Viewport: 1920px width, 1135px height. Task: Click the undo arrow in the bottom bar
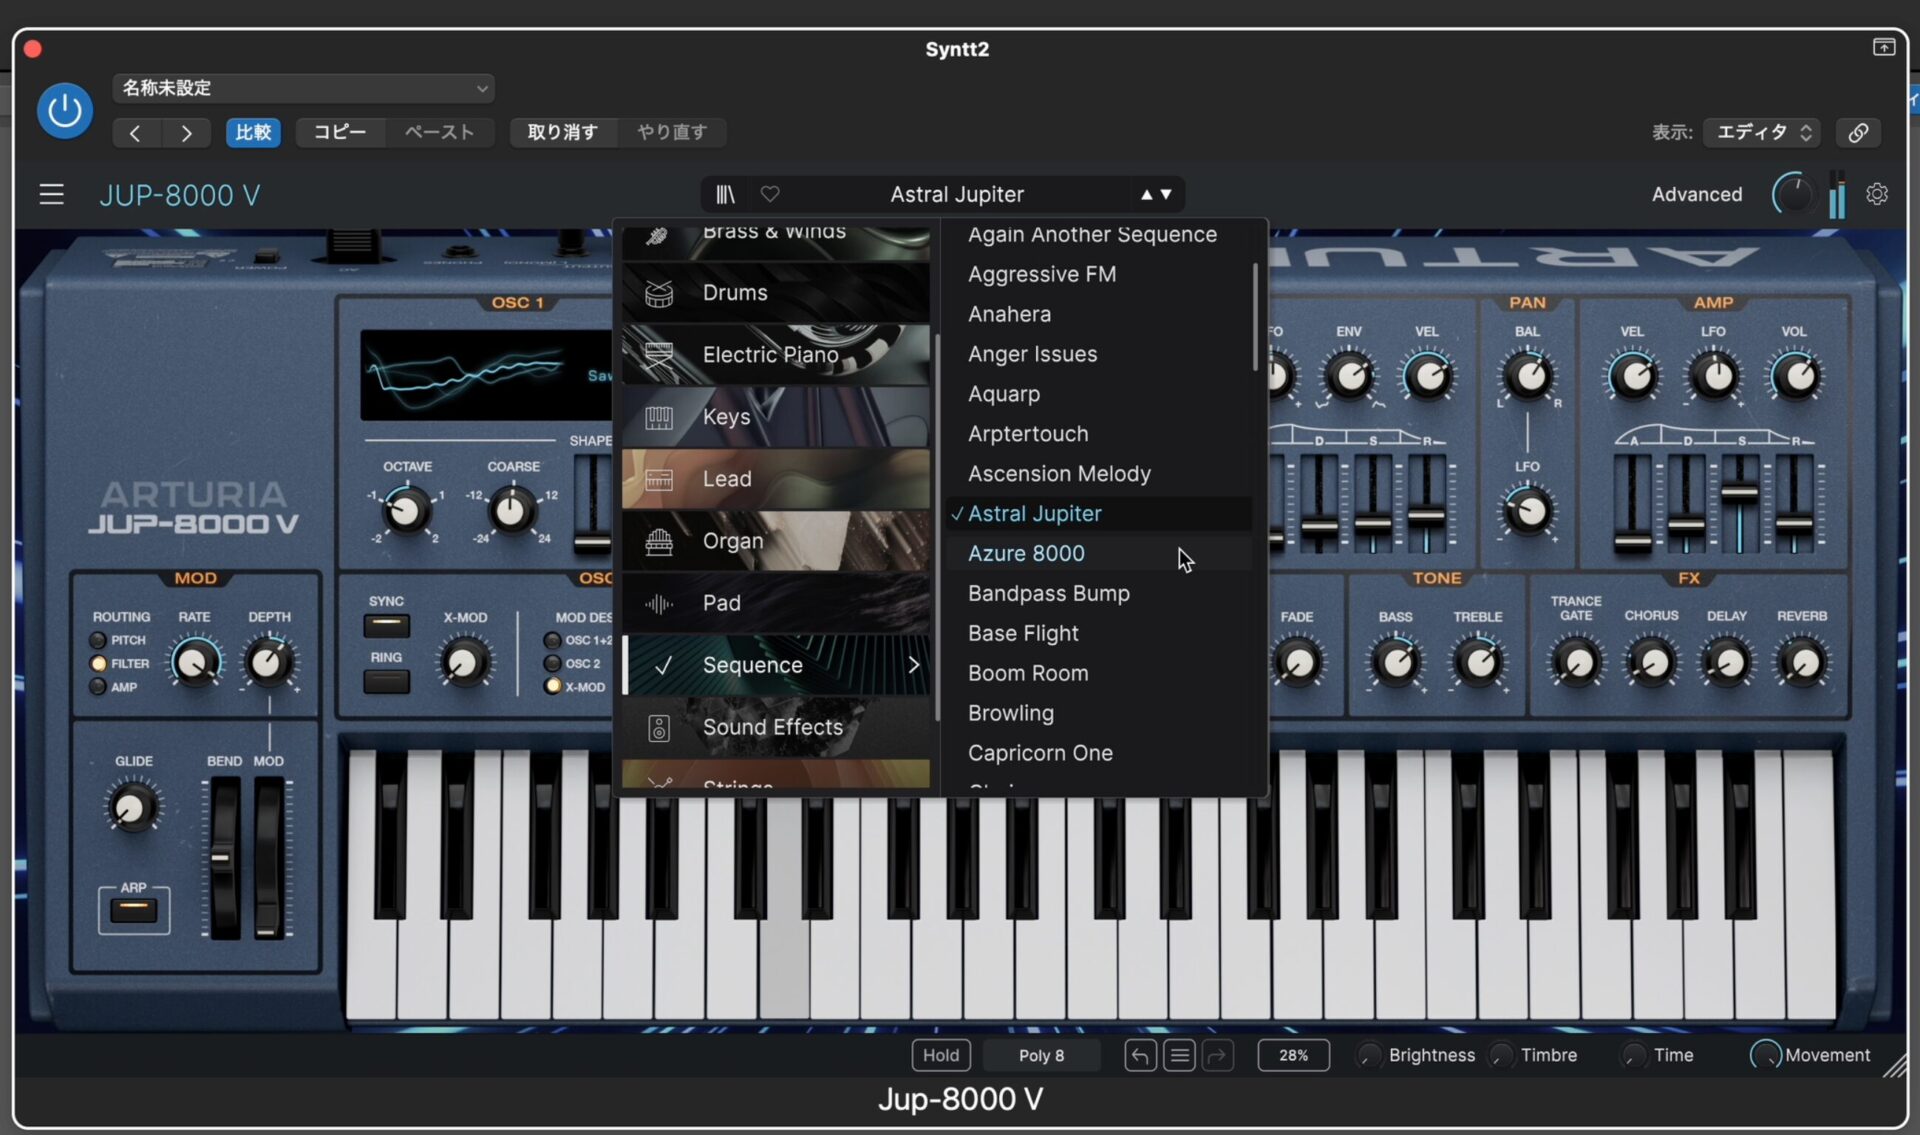coord(1140,1055)
